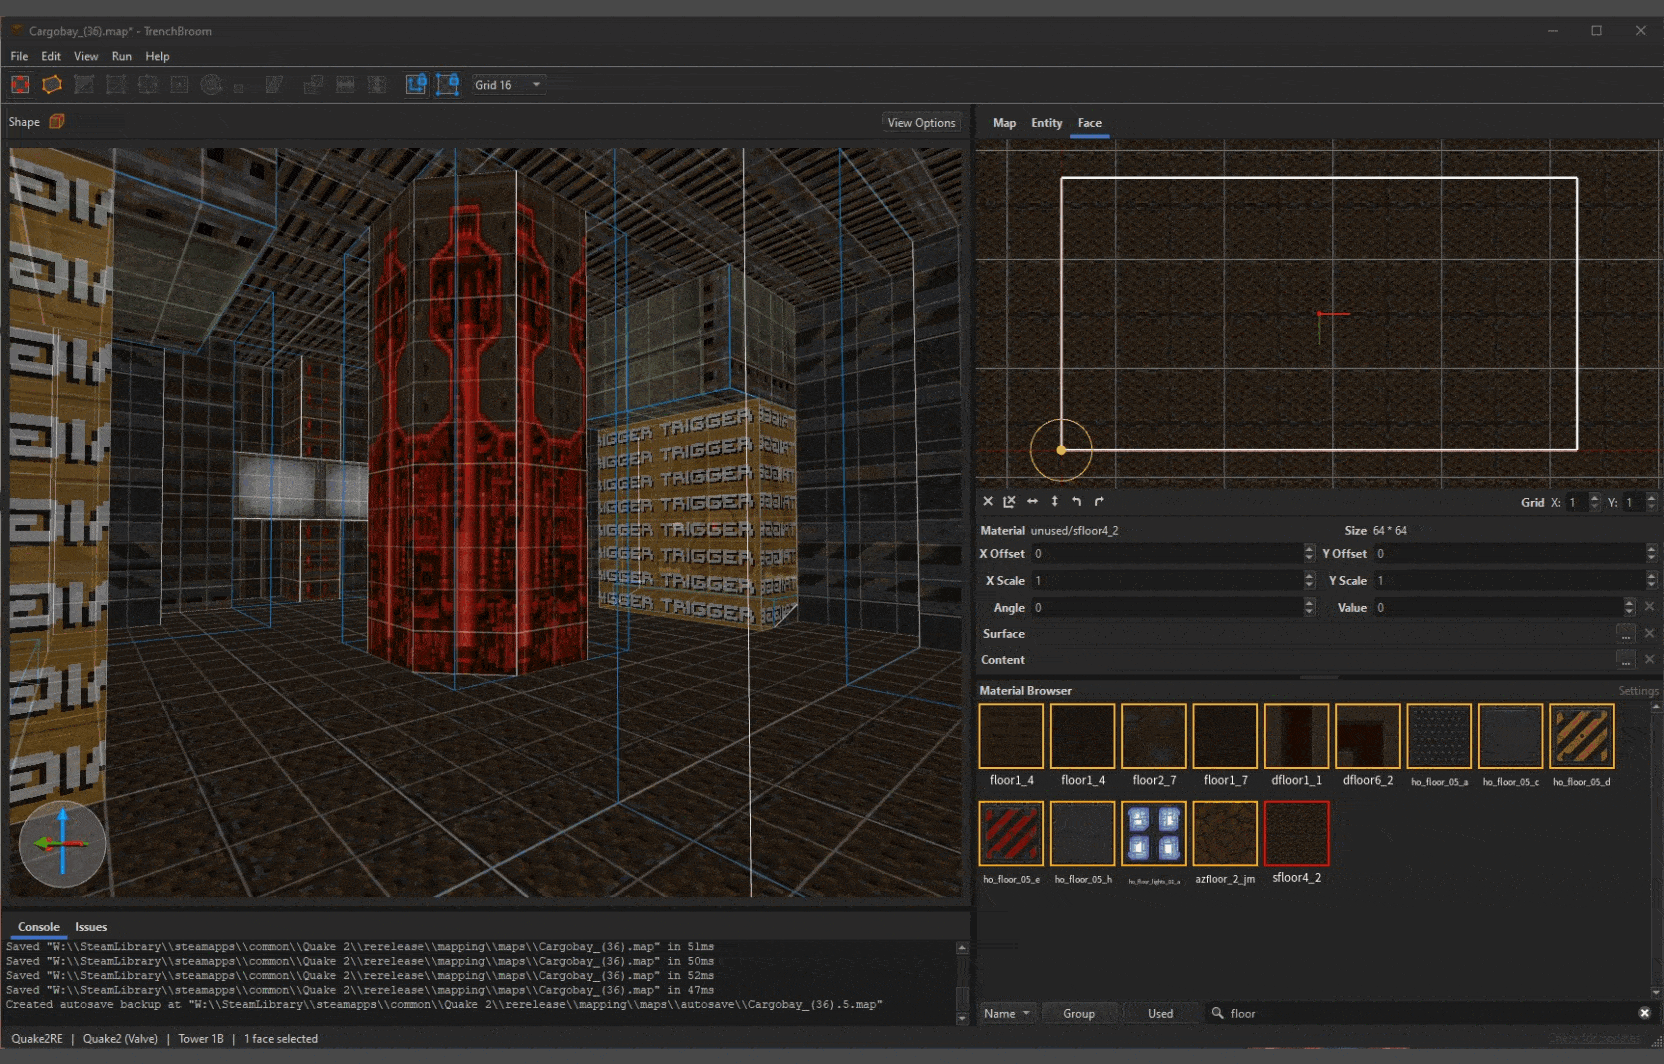
Task: Click the console scrollbar down arrow
Action: point(962,1018)
